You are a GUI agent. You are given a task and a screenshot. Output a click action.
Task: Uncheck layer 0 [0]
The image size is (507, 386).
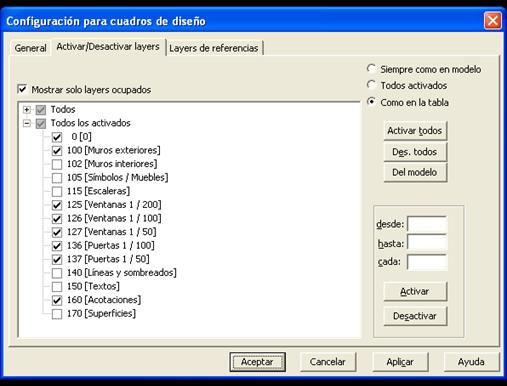57,137
